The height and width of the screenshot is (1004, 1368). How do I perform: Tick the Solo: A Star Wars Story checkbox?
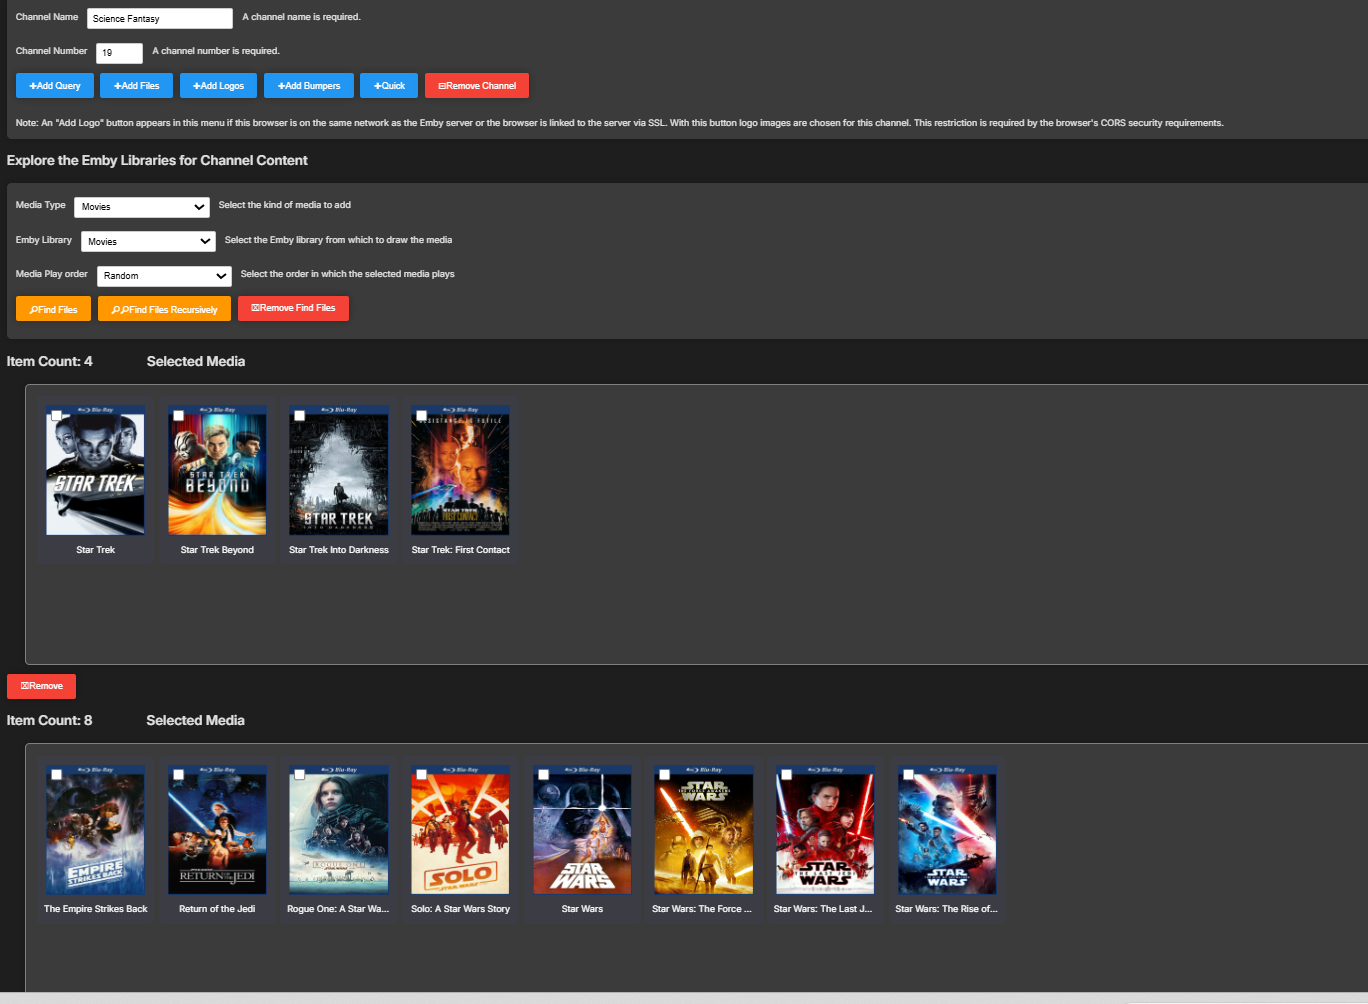click(x=421, y=774)
